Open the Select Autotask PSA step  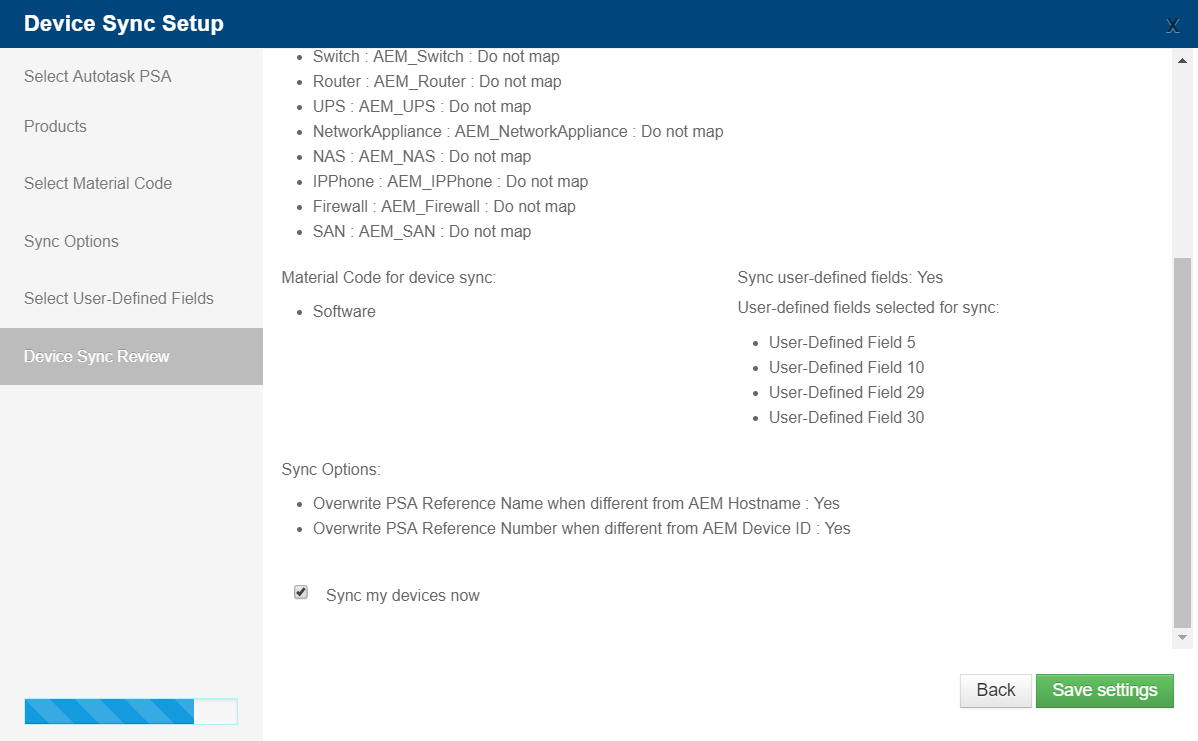tap(98, 76)
